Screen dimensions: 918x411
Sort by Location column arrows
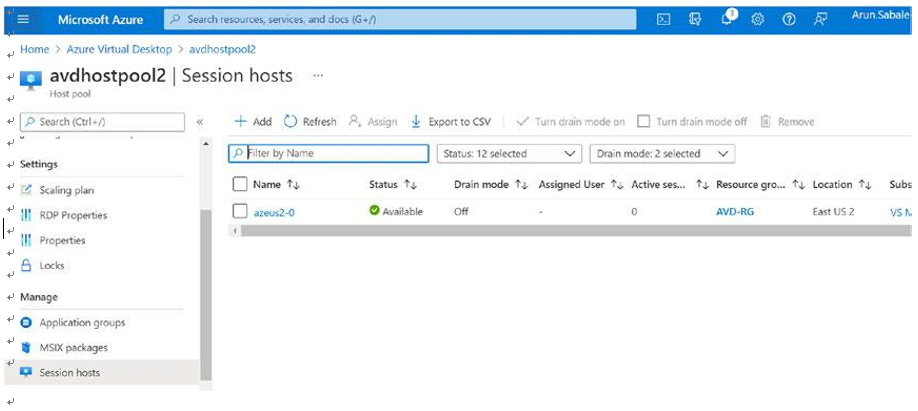point(865,184)
